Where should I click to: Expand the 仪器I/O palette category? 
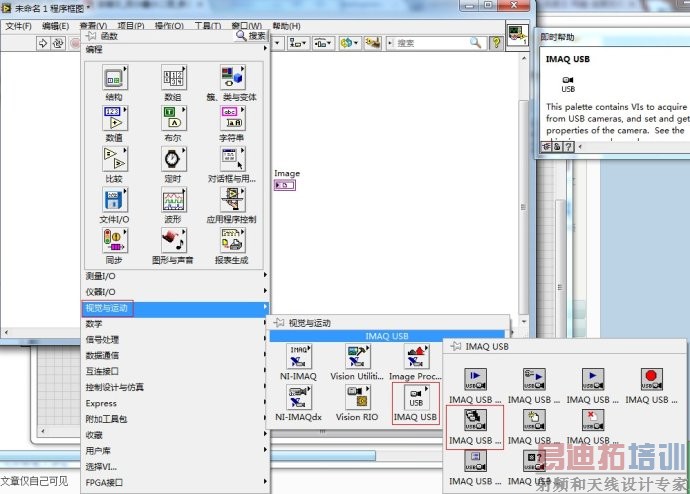(x=176, y=292)
